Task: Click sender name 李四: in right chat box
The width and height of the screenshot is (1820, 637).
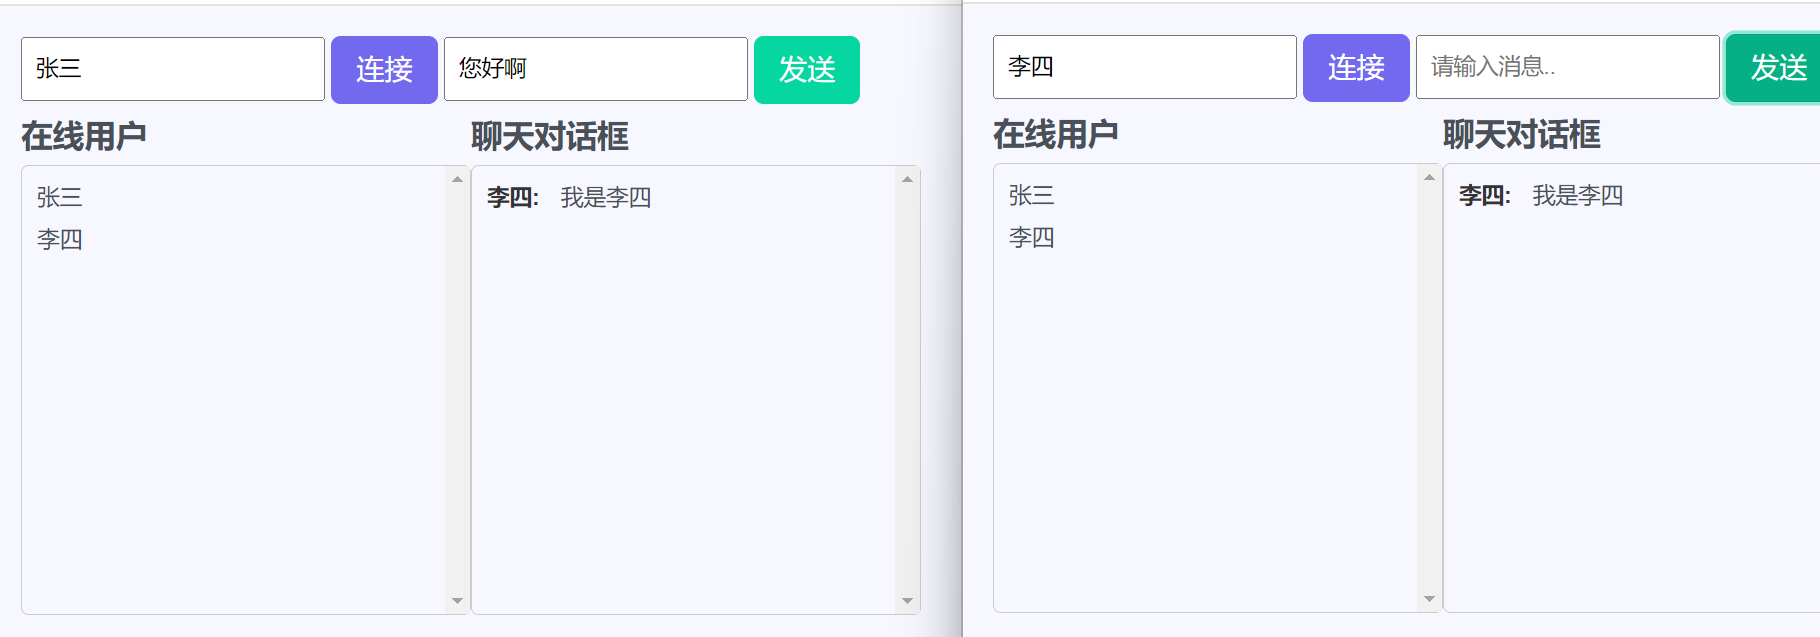Action: coord(1485,196)
